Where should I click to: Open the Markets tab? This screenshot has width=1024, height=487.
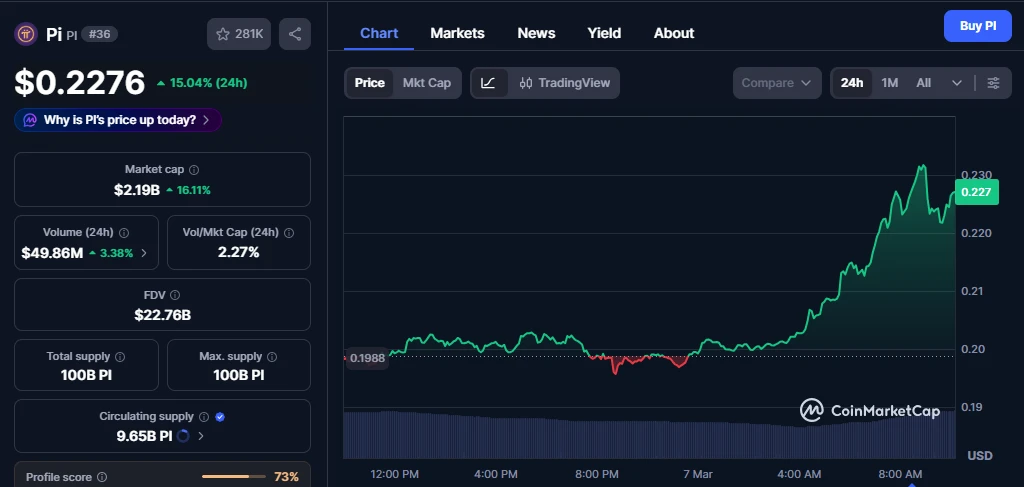pyautogui.click(x=457, y=33)
